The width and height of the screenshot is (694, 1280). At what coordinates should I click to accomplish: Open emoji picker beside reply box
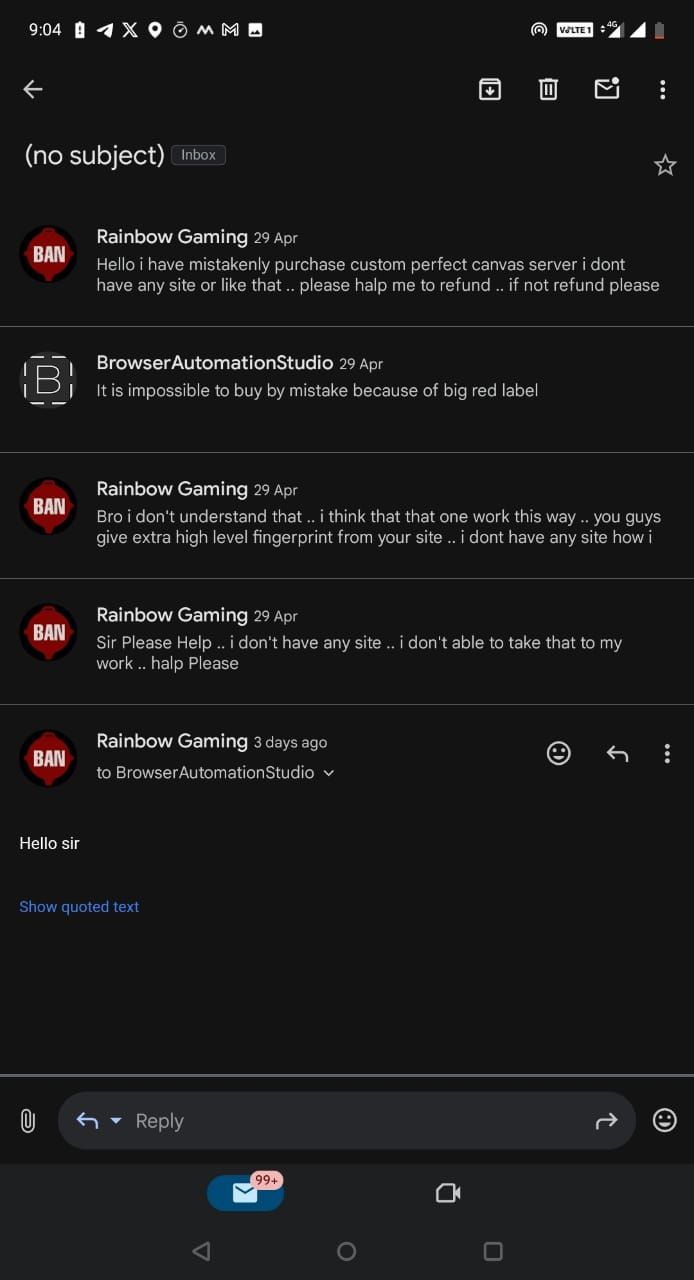pos(665,1121)
